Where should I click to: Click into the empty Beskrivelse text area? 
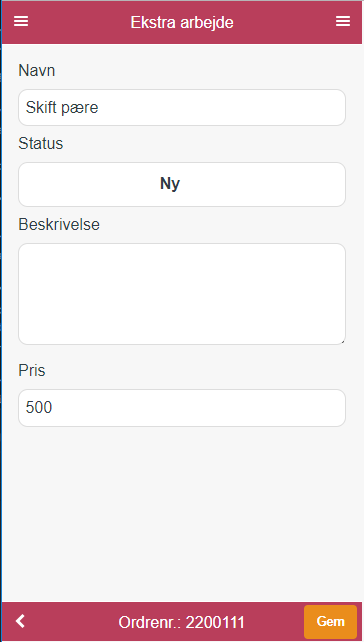[x=182, y=294]
